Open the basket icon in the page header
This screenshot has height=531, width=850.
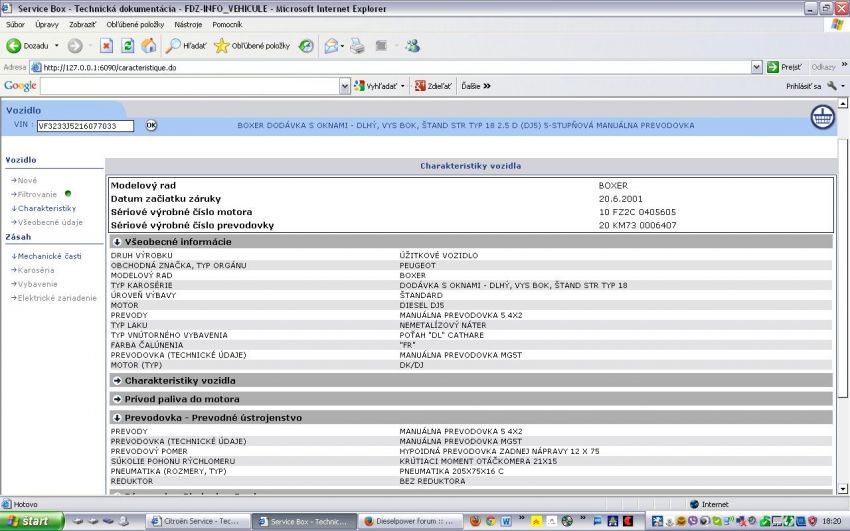tap(822, 116)
